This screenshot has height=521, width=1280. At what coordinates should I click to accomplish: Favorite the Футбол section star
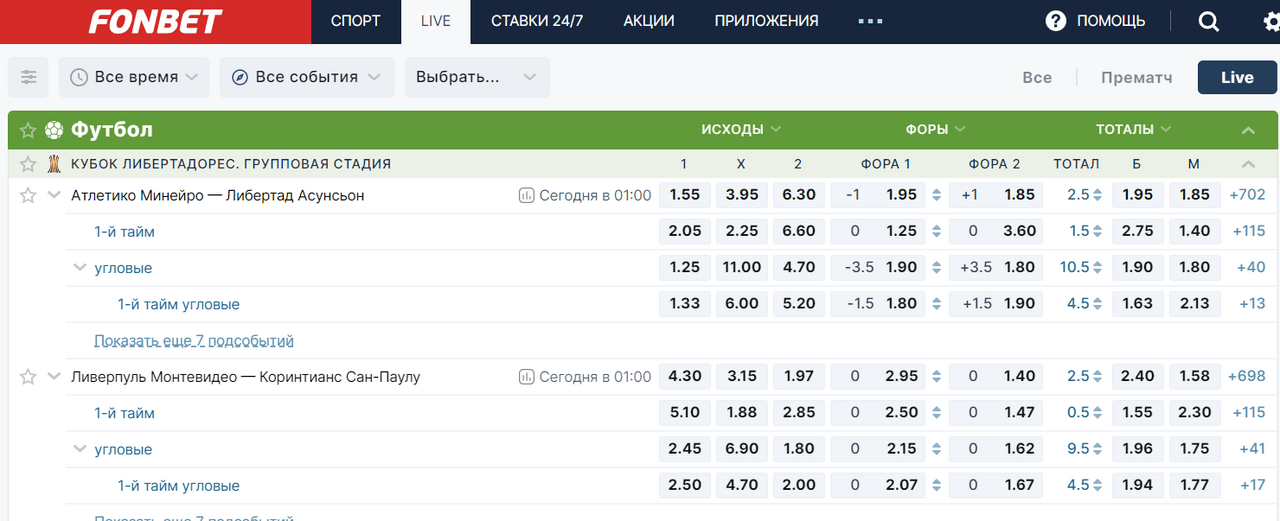pos(28,130)
